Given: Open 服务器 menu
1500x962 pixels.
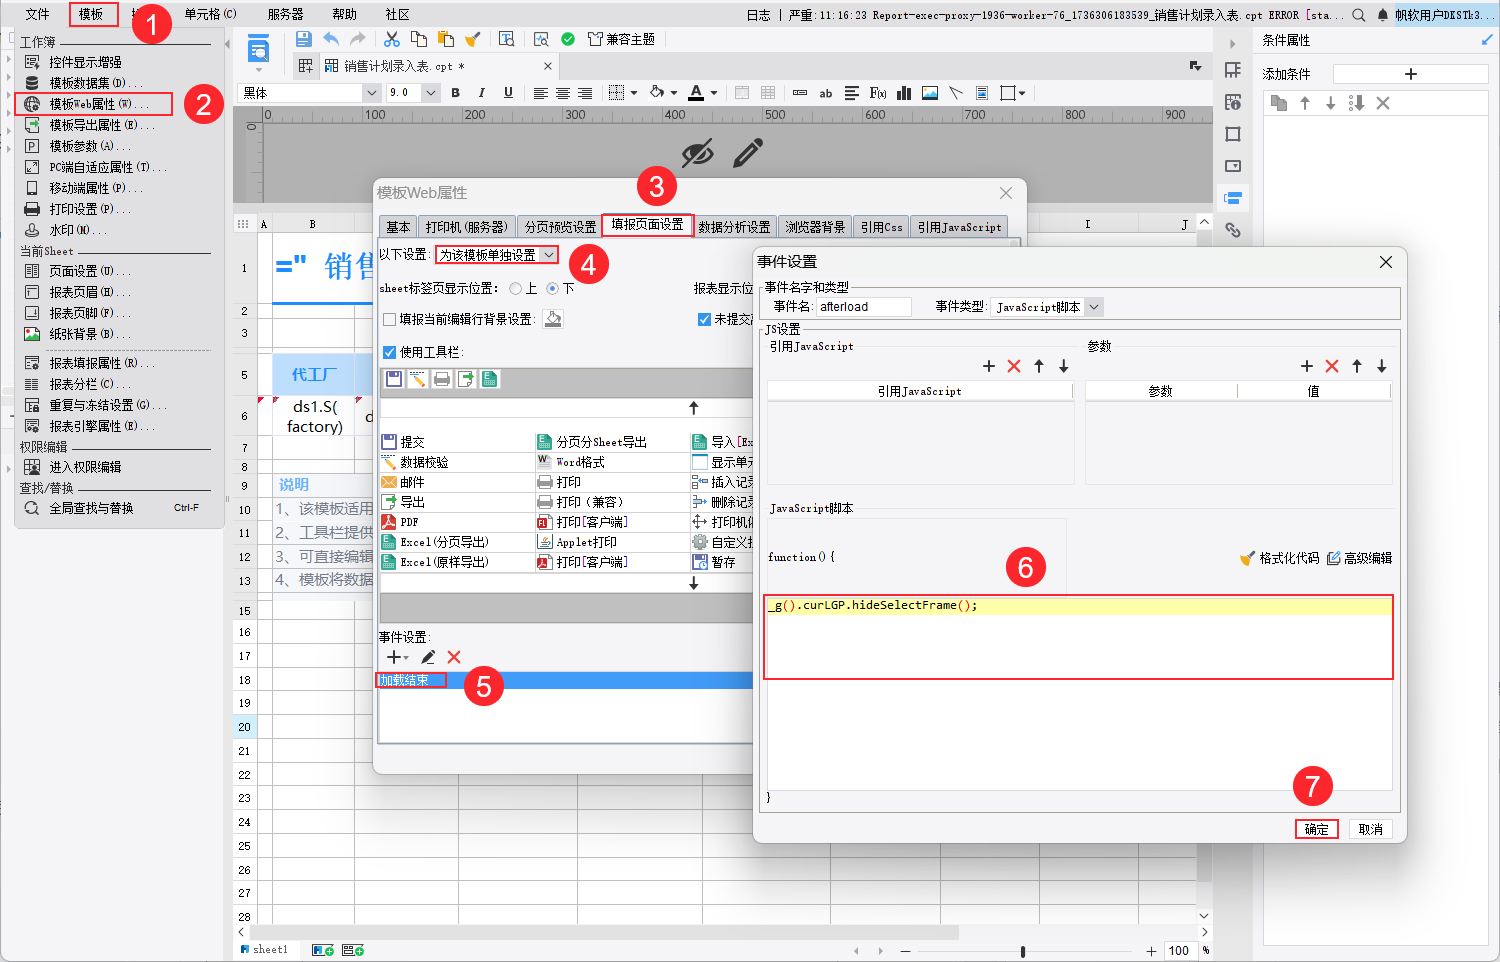Looking at the screenshot, I should [x=285, y=14].
